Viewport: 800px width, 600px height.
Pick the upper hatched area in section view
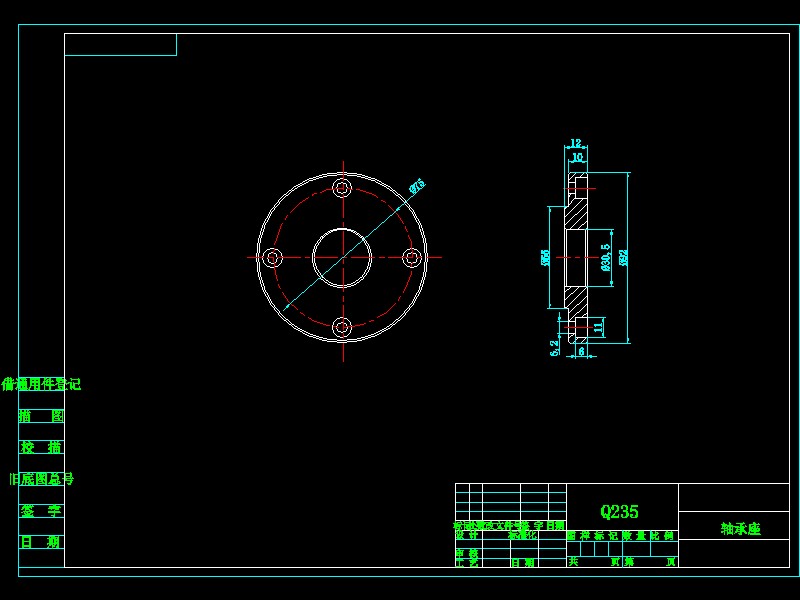577,214
